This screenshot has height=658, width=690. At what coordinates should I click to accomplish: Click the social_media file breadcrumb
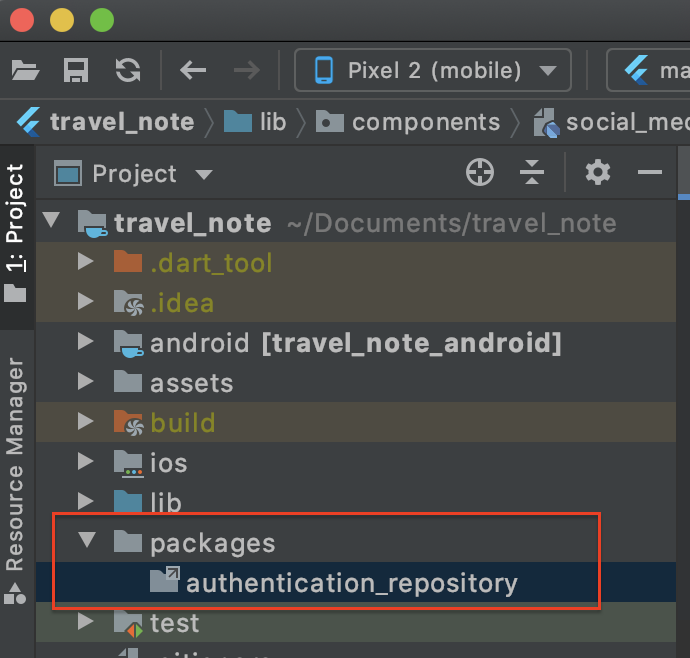612,122
